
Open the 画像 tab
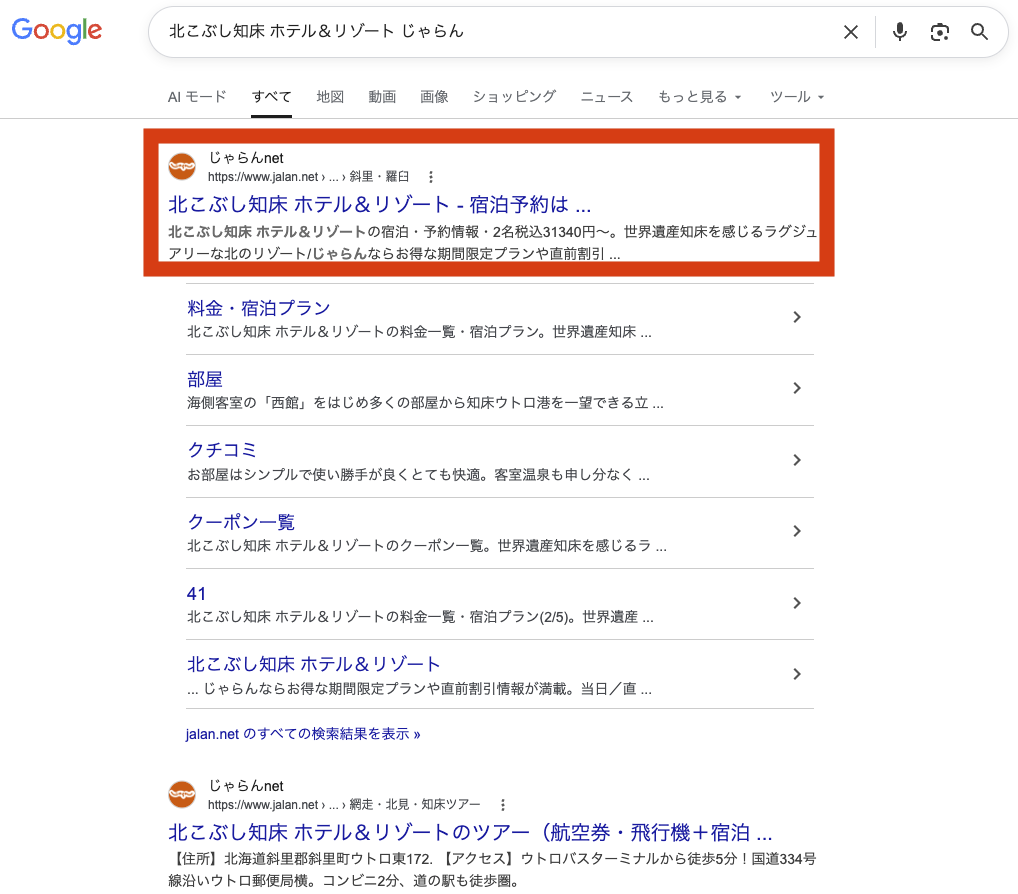click(434, 97)
